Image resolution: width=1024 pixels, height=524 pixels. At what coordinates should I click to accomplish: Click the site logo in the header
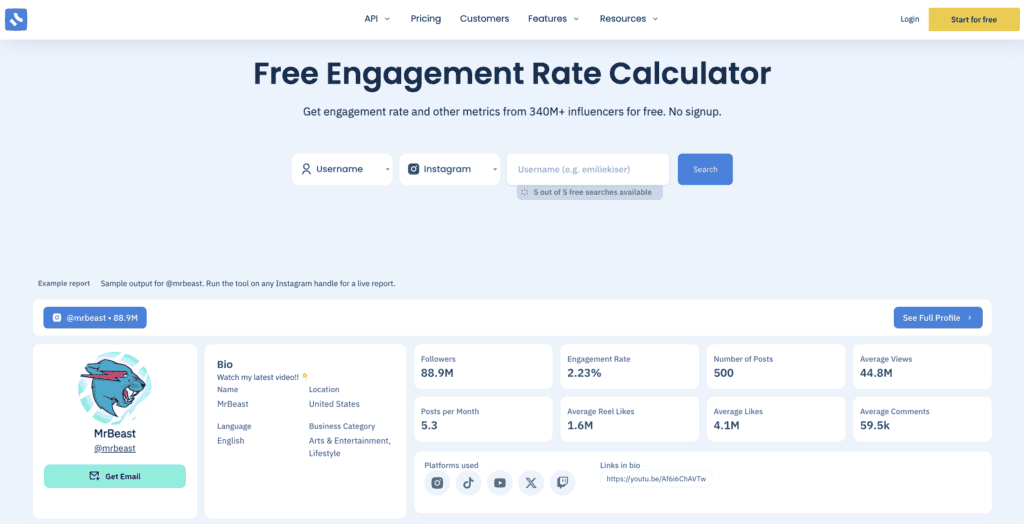[x=16, y=20]
